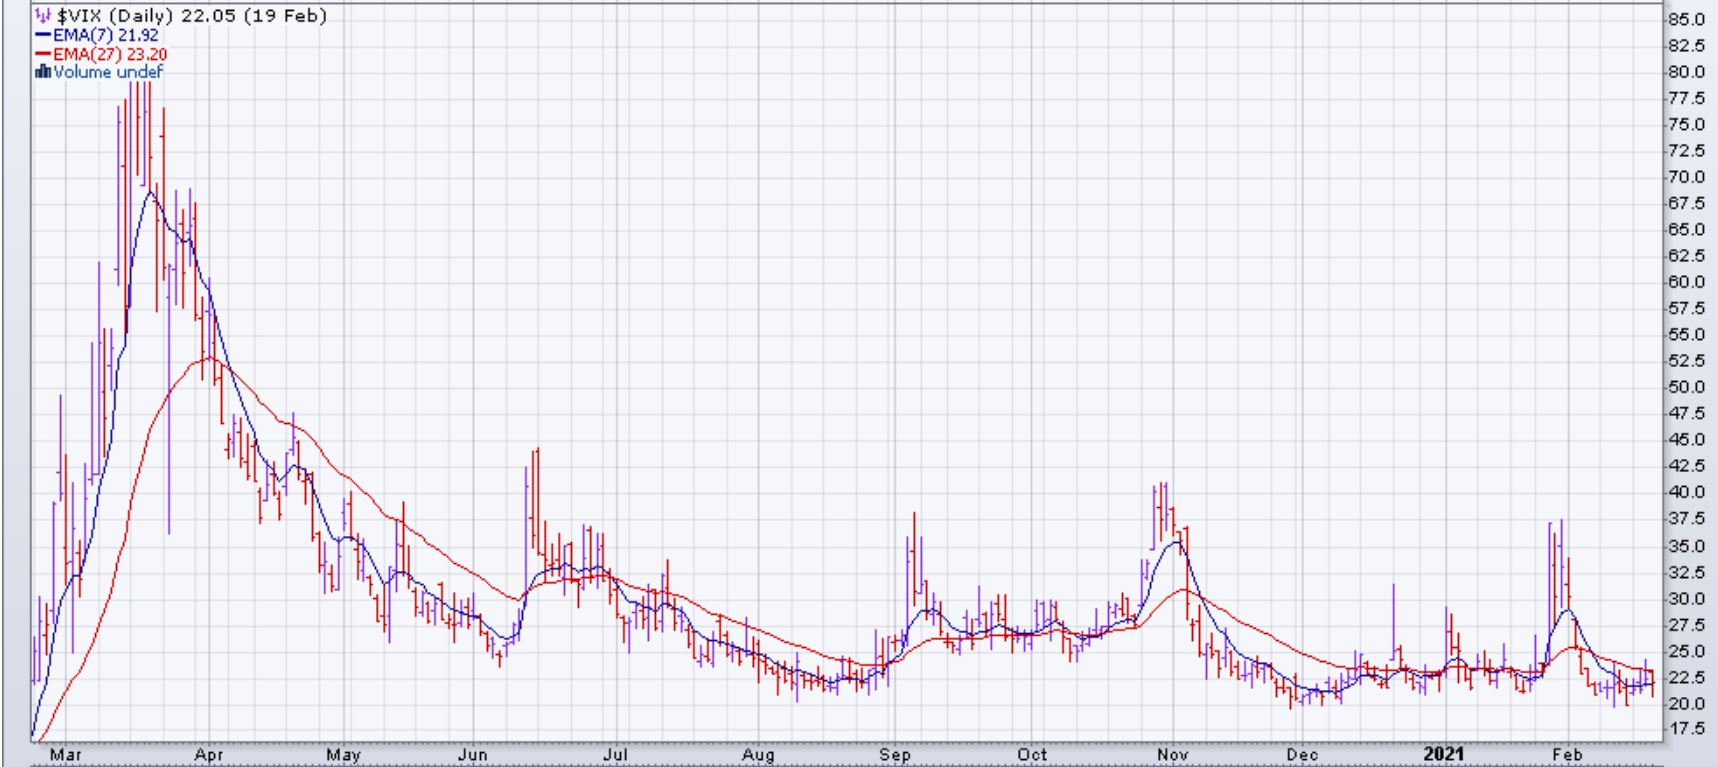
Task: Click the Mar label on time axis
Action: pyautogui.click(x=65, y=755)
